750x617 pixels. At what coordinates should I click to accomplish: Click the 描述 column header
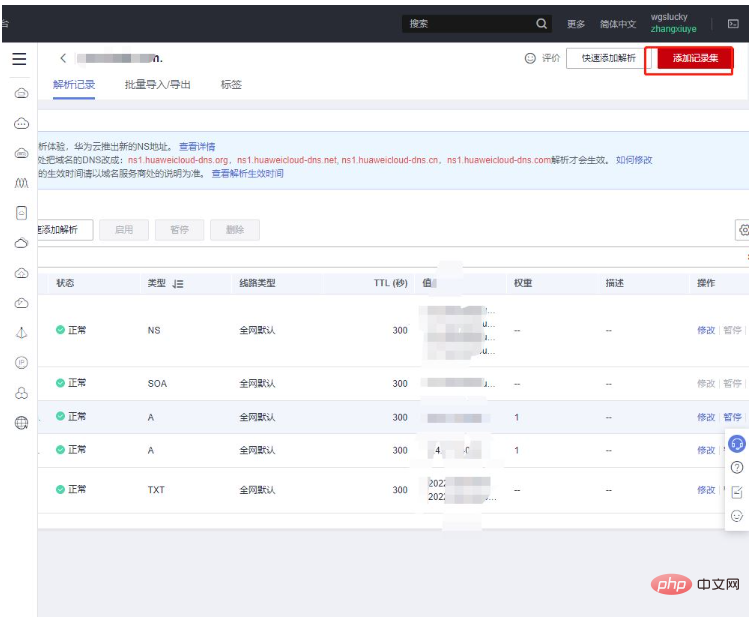615,283
